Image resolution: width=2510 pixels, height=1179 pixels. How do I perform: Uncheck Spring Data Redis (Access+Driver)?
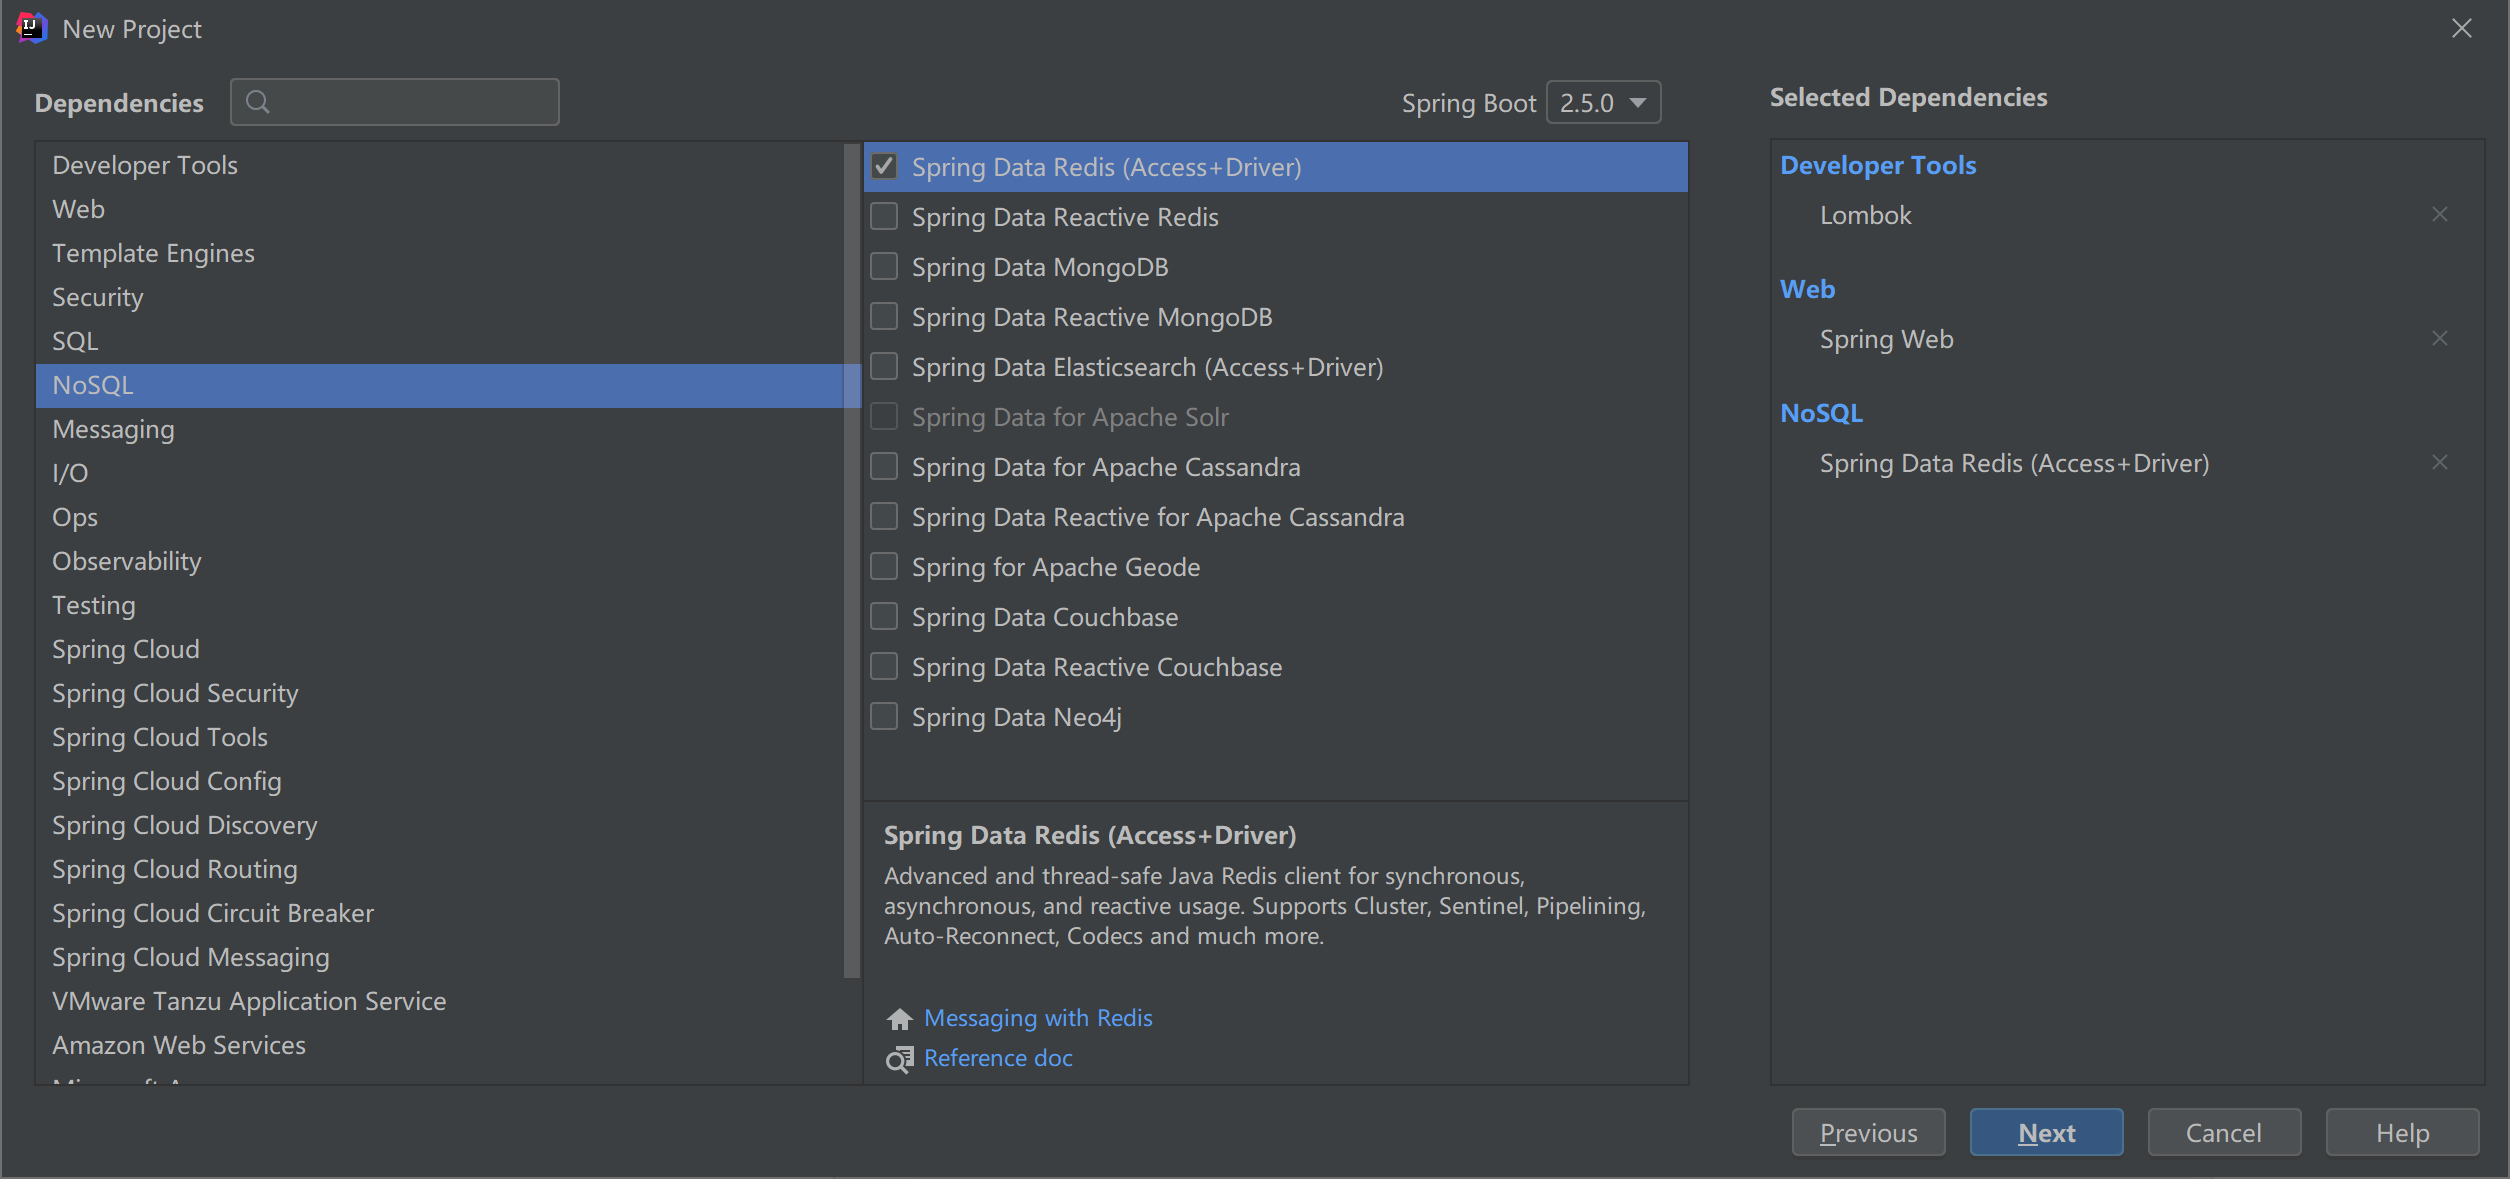(x=884, y=166)
